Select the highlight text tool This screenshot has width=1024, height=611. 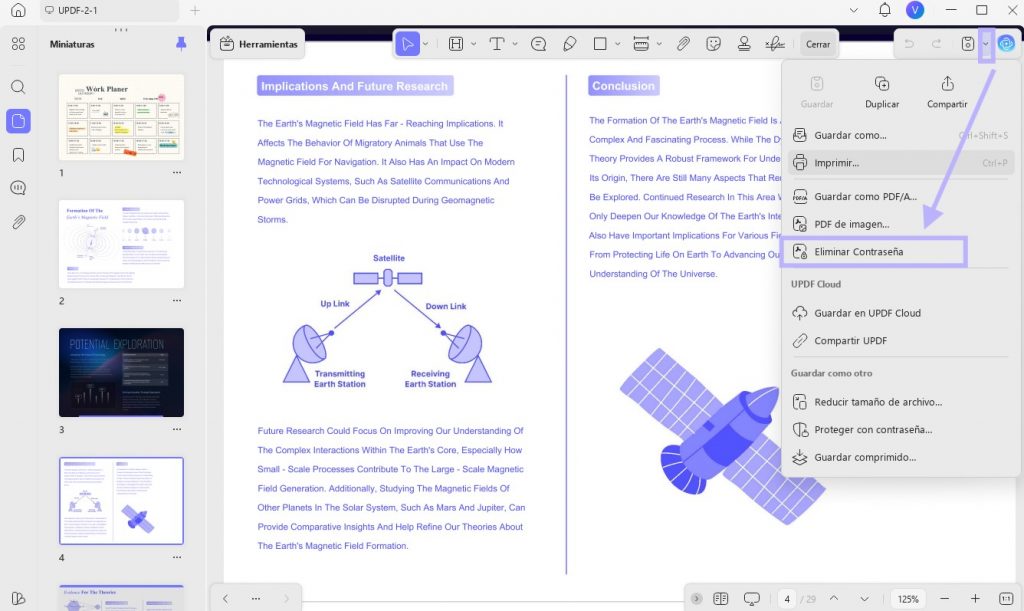tap(456, 44)
